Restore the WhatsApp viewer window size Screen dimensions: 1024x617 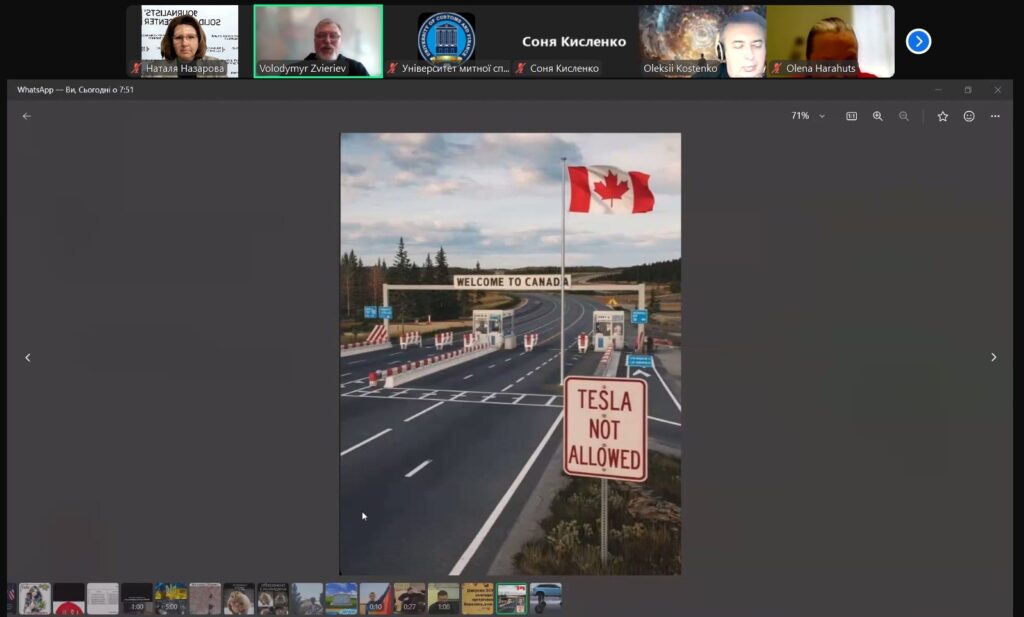968,90
